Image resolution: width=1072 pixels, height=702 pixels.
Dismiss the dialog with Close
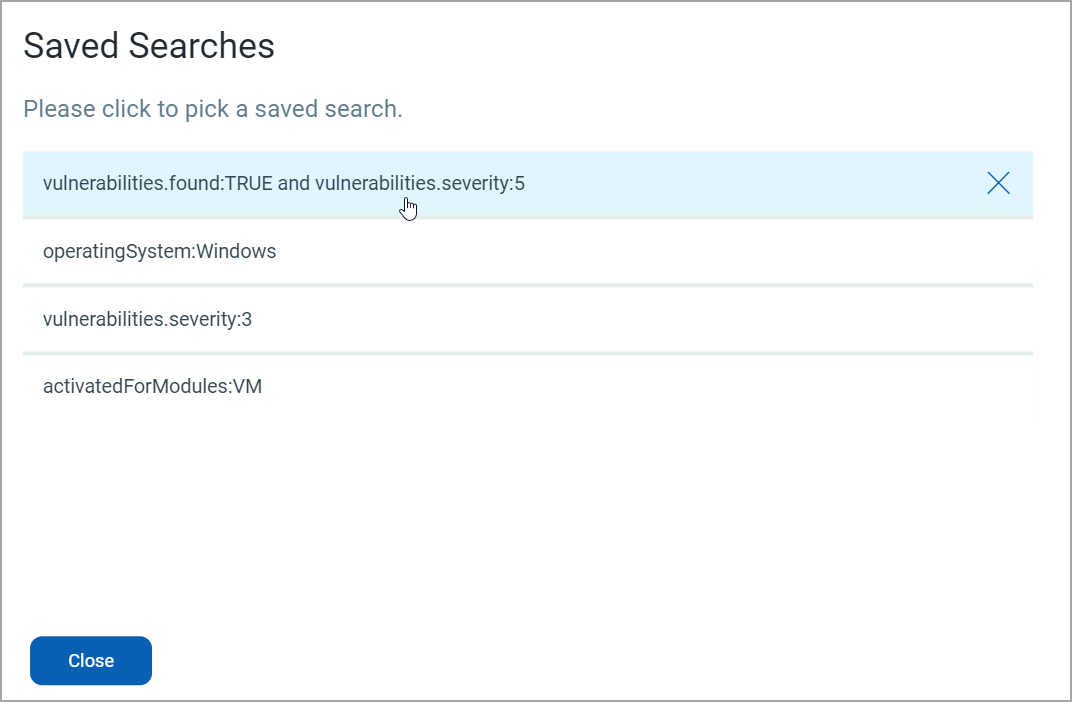tap(90, 660)
